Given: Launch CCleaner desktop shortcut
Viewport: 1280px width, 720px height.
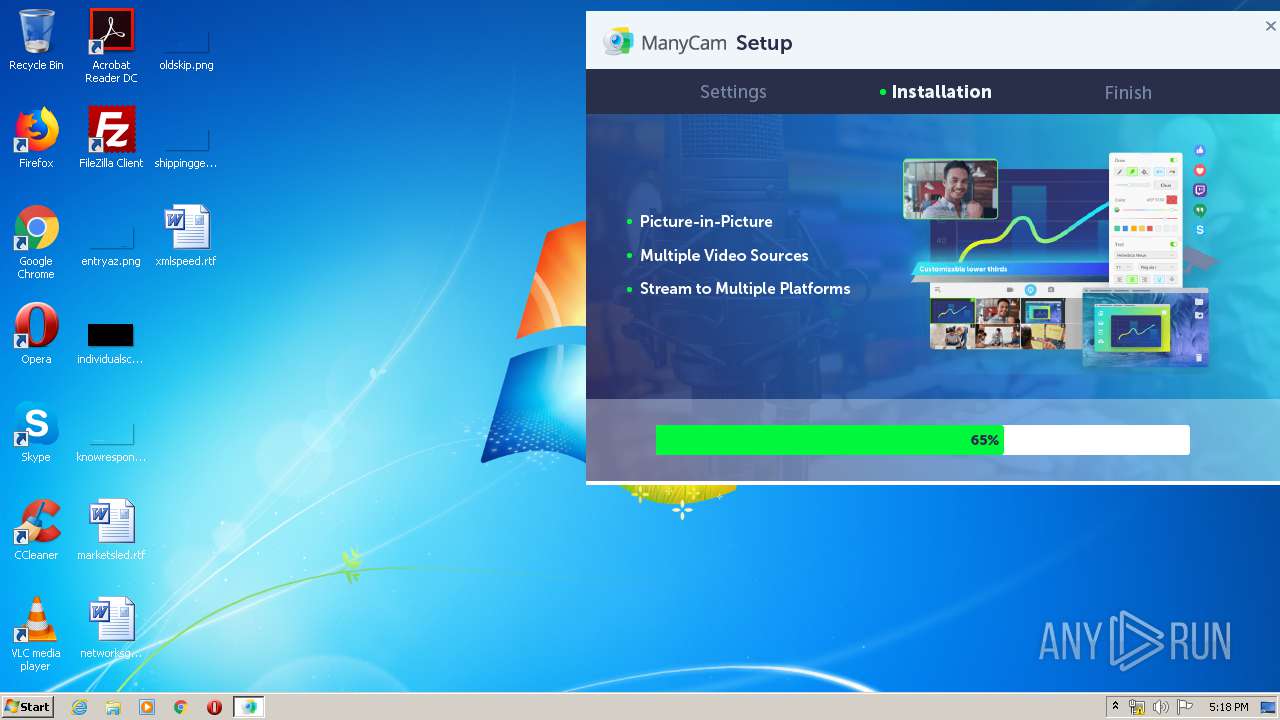Looking at the screenshot, I should (36, 531).
